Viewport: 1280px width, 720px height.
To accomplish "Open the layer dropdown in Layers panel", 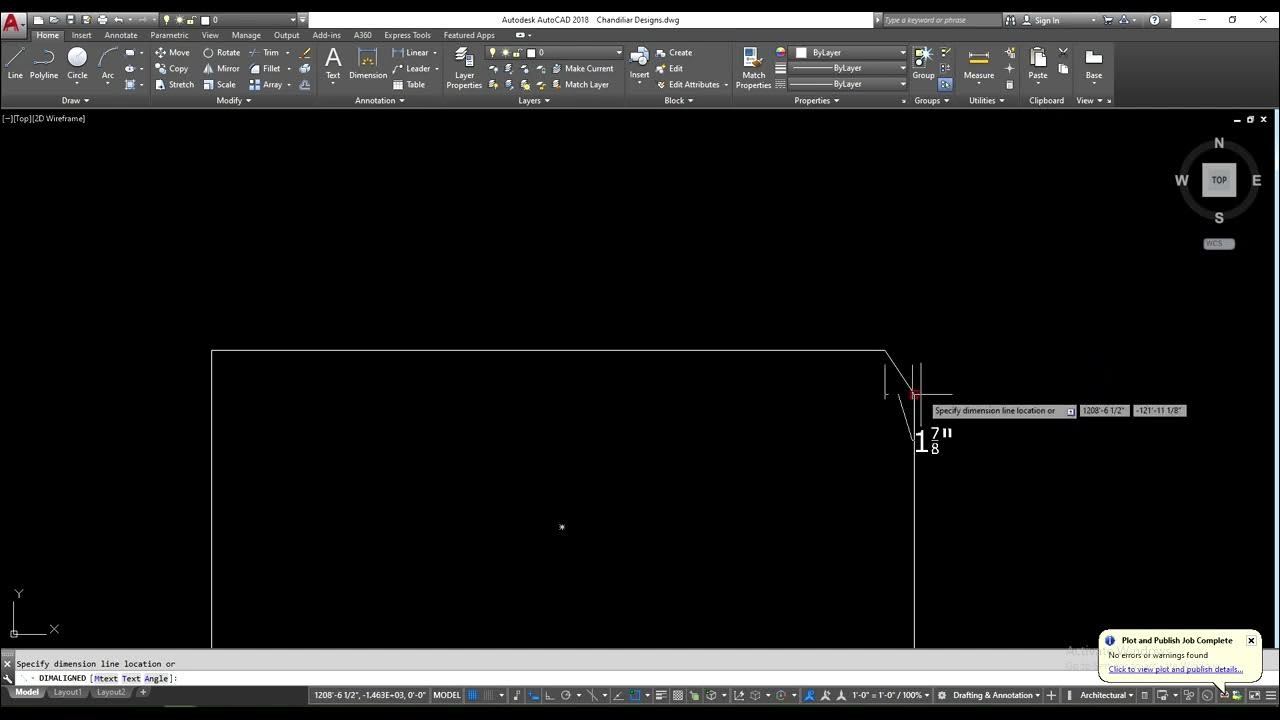I will tap(619, 53).
